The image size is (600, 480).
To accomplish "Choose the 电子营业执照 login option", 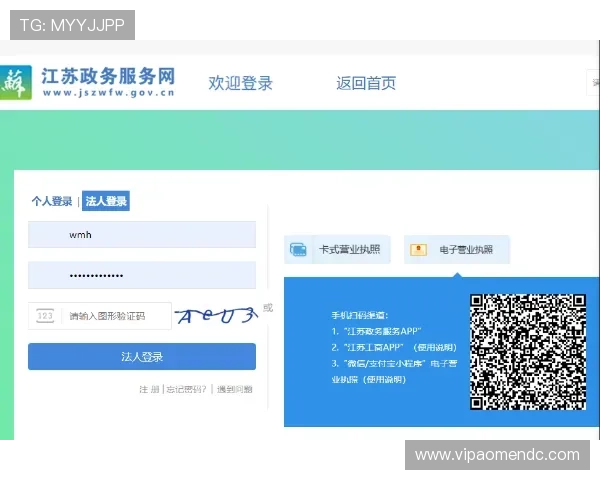I will click(457, 250).
